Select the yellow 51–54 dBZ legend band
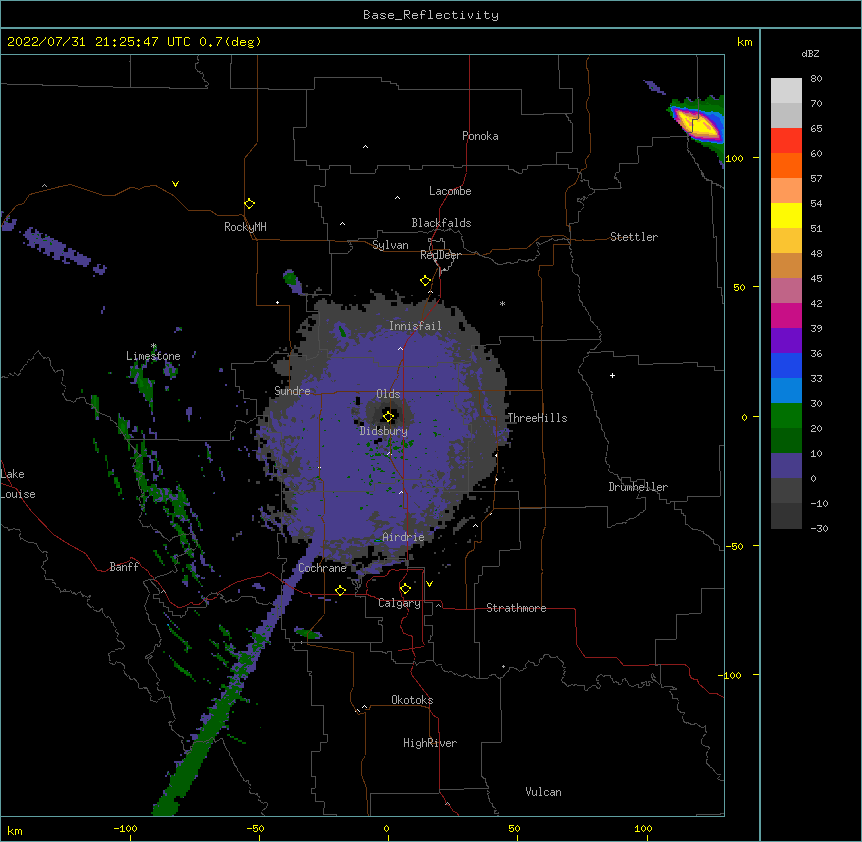Screen dimensions: 862x842 pos(786,215)
